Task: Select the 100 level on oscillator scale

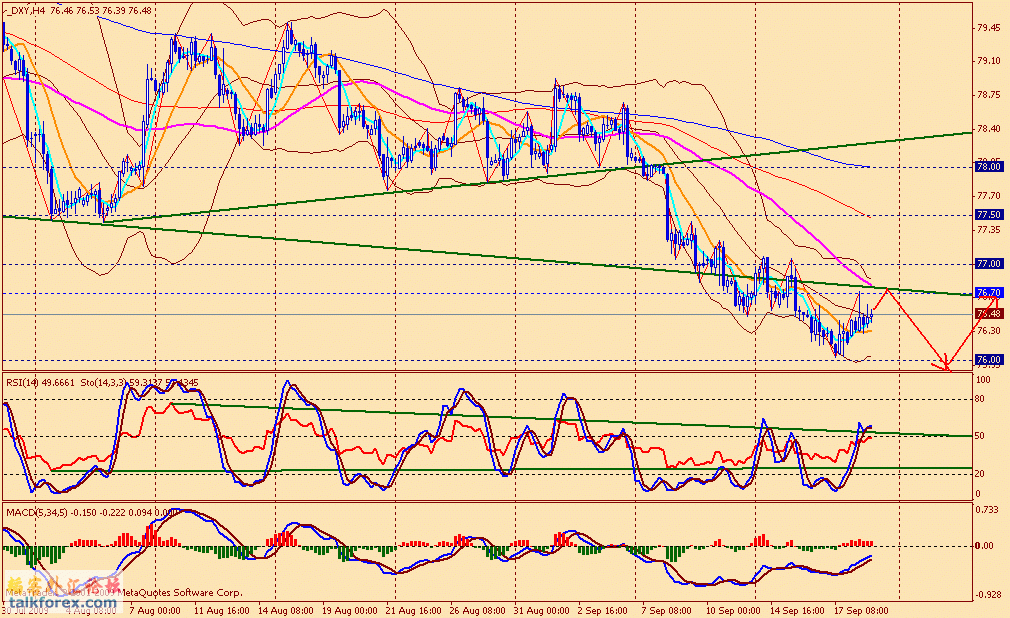Action: 983,380
